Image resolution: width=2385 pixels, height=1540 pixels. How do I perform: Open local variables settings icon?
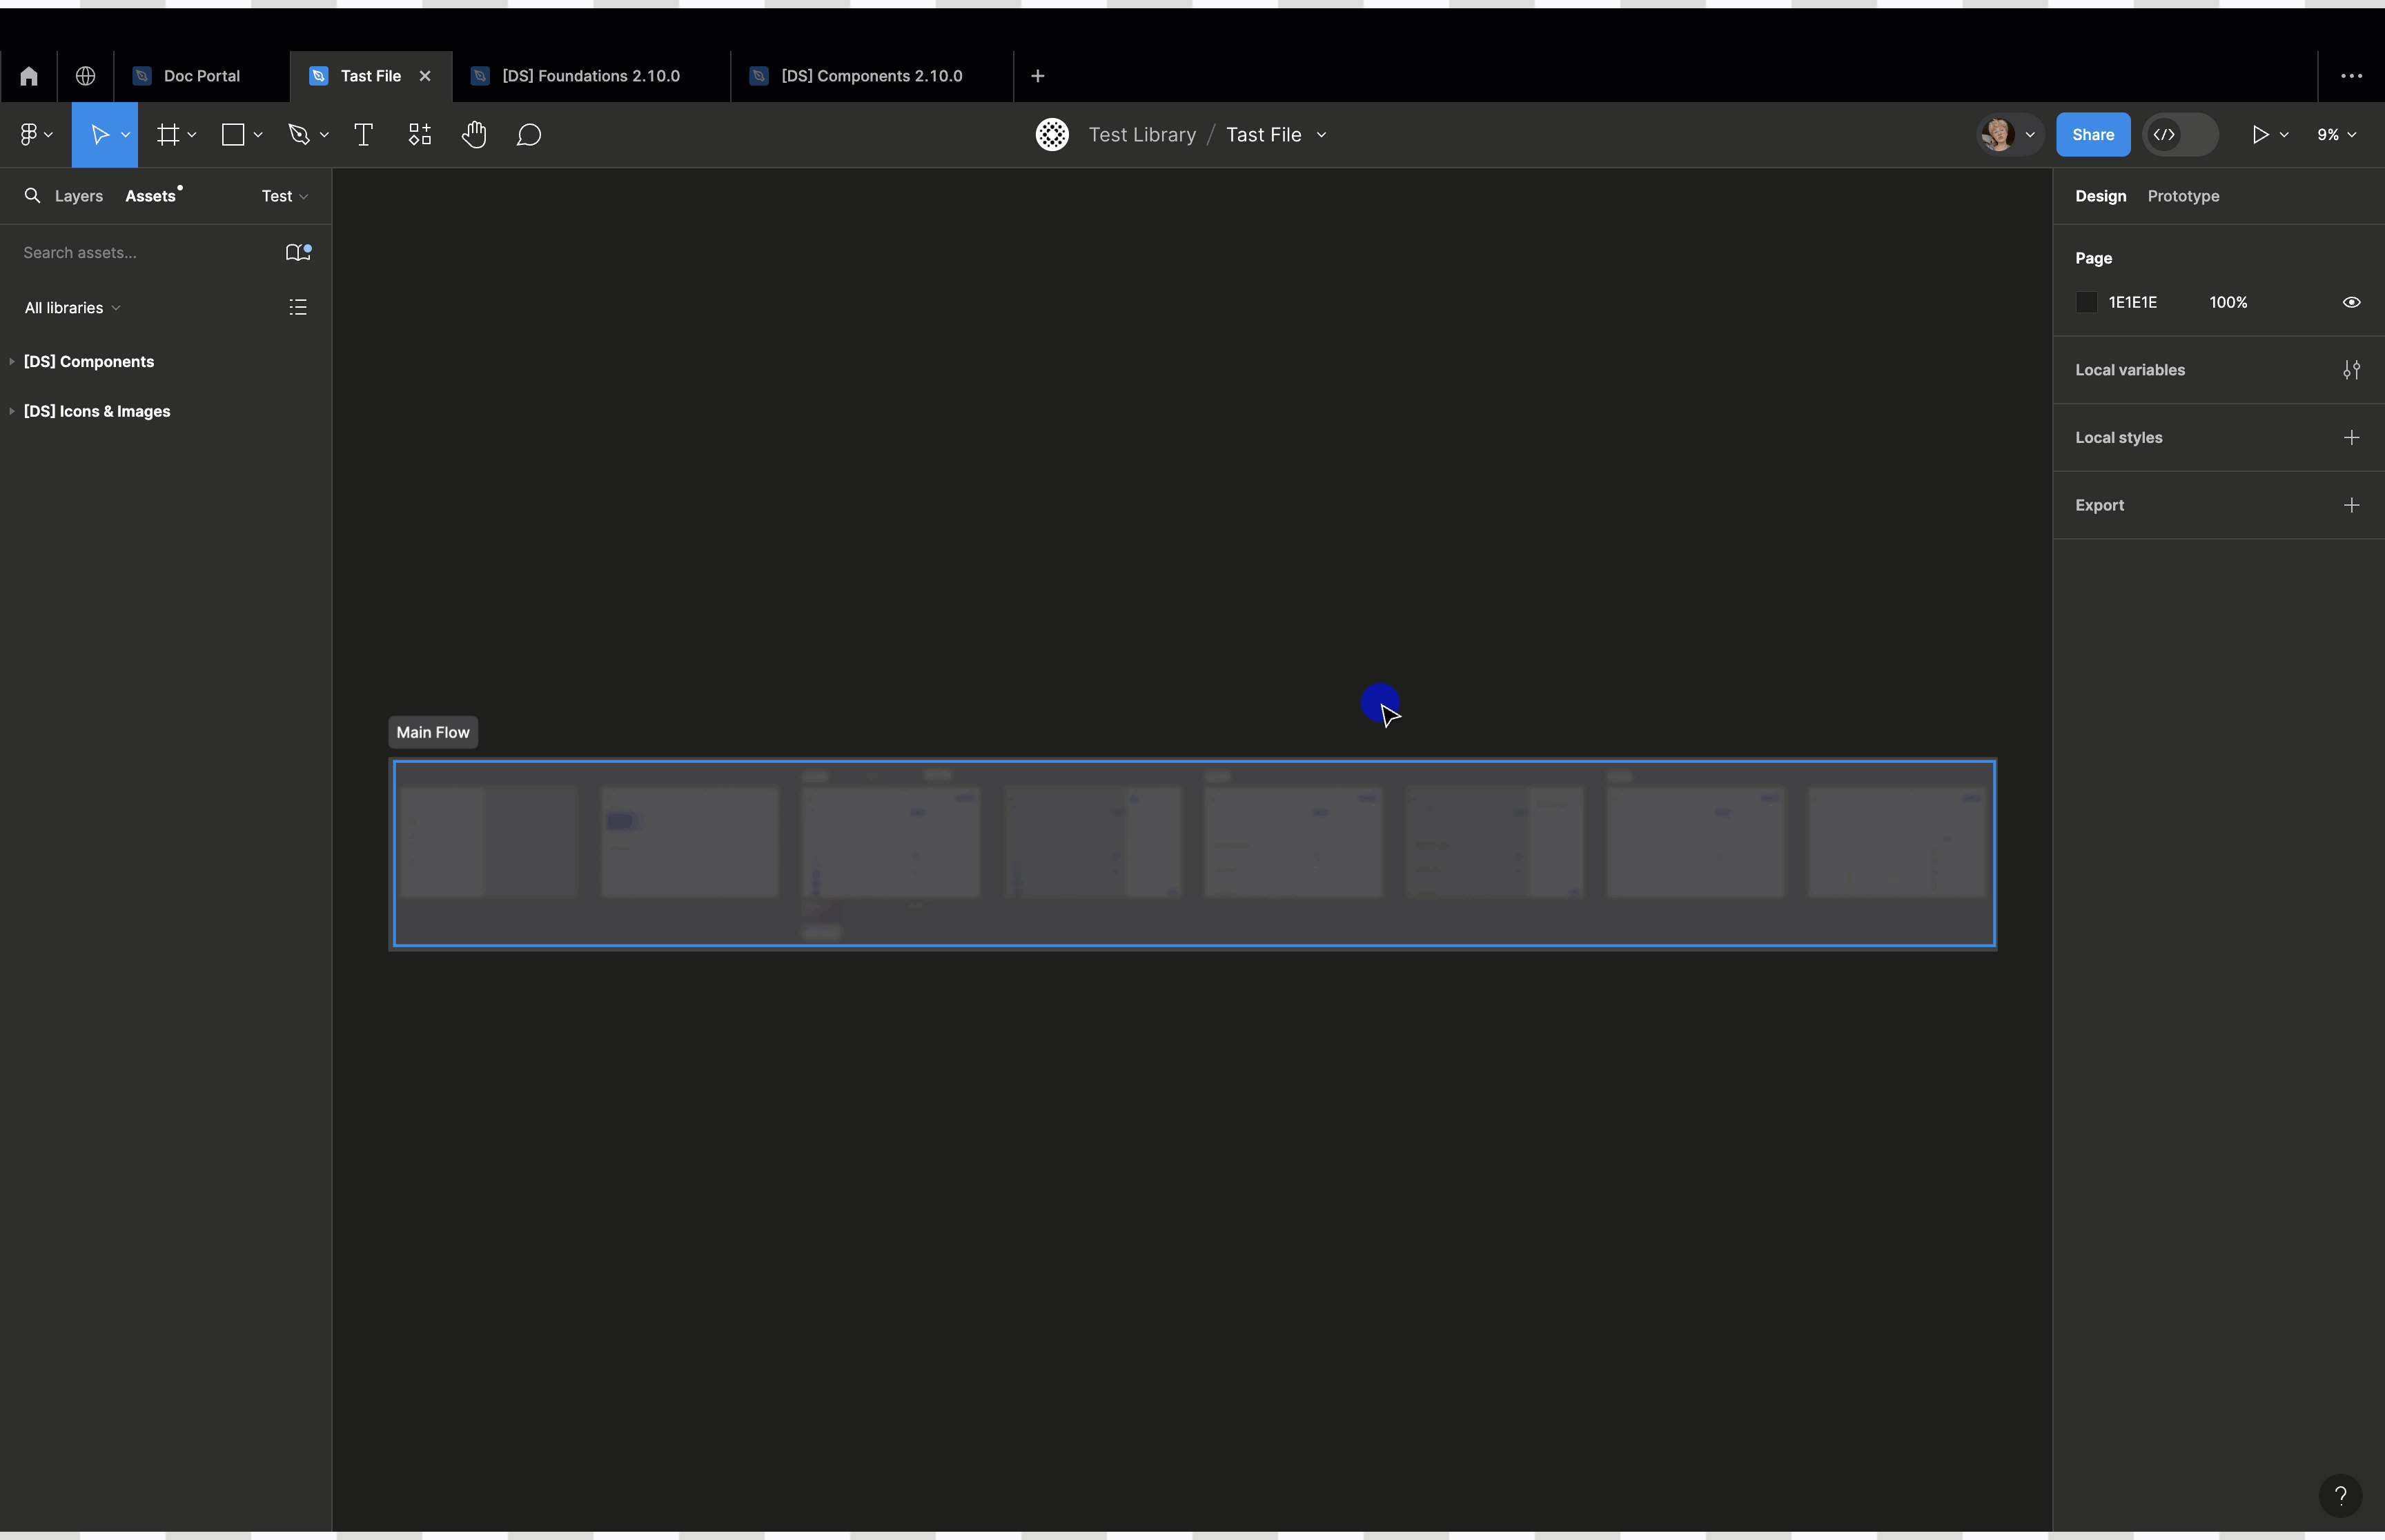click(x=2351, y=370)
